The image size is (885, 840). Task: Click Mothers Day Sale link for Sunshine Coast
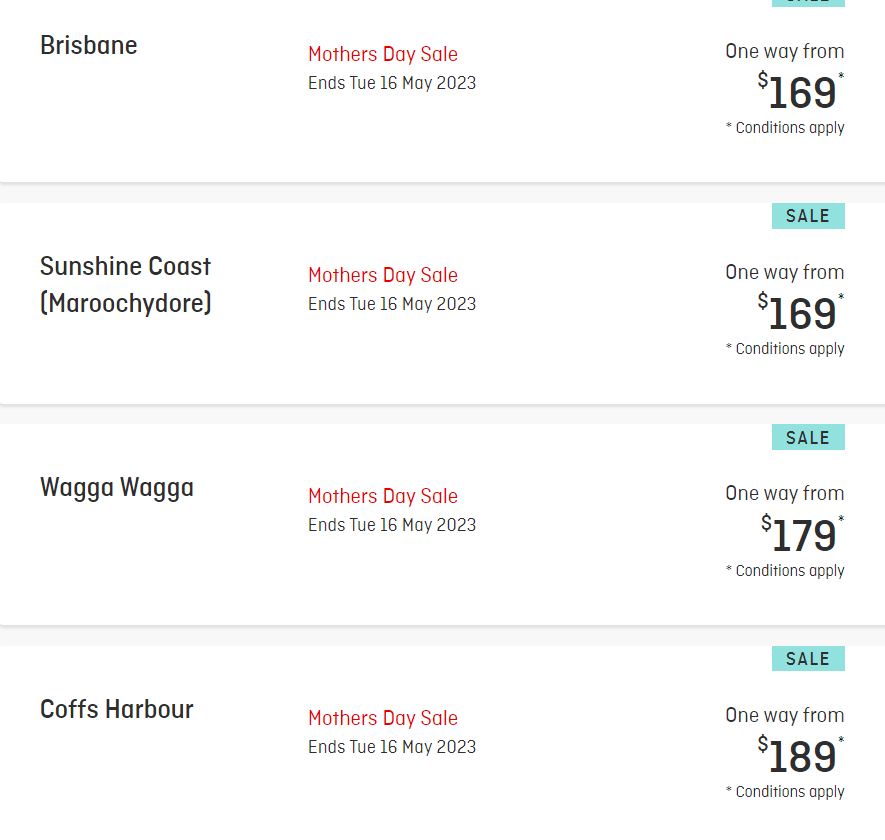(x=383, y=275)
